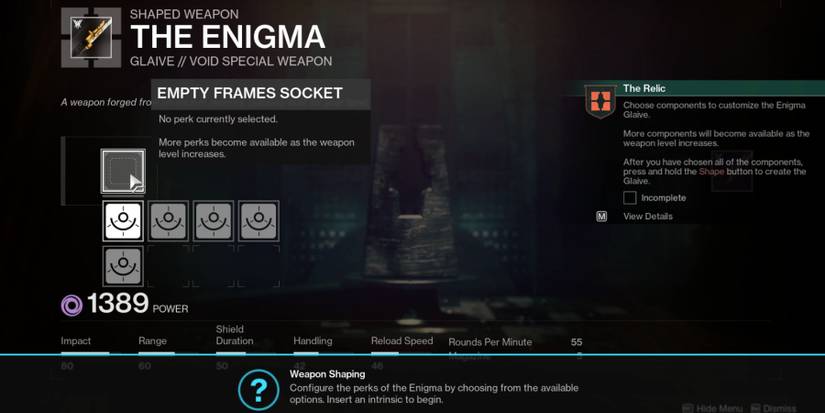Choose the highlighted white frame perk icon
Viewport: 825px width, 413px height.
coord(123,220)
